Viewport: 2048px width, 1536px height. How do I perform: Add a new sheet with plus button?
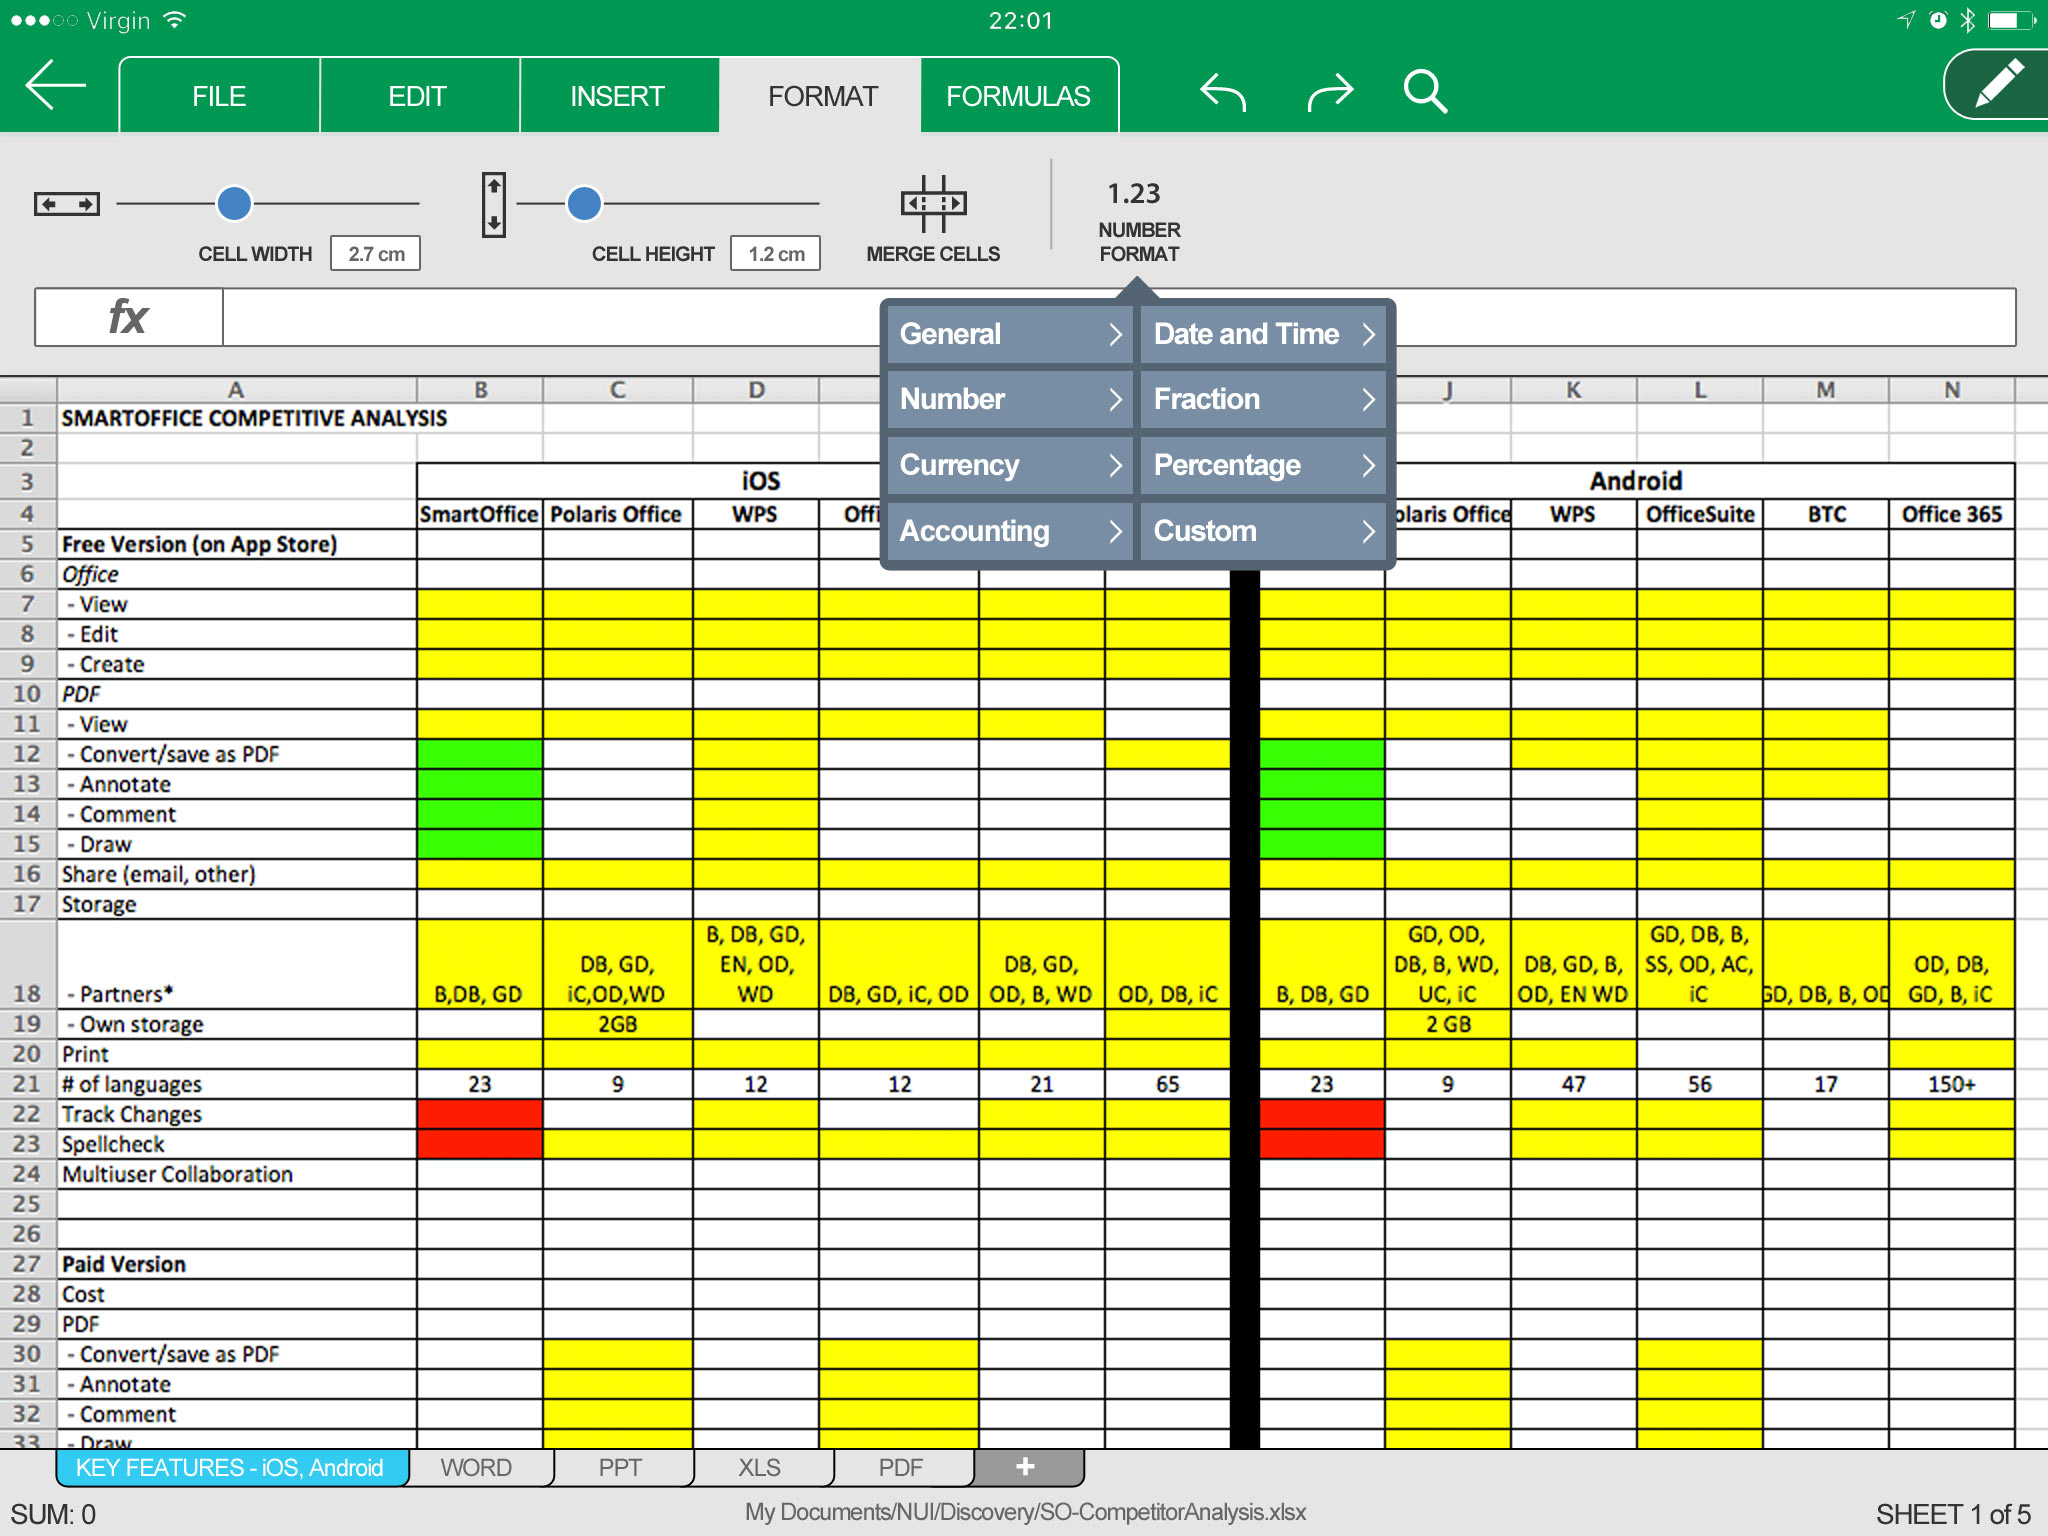click(1025, 1467)
